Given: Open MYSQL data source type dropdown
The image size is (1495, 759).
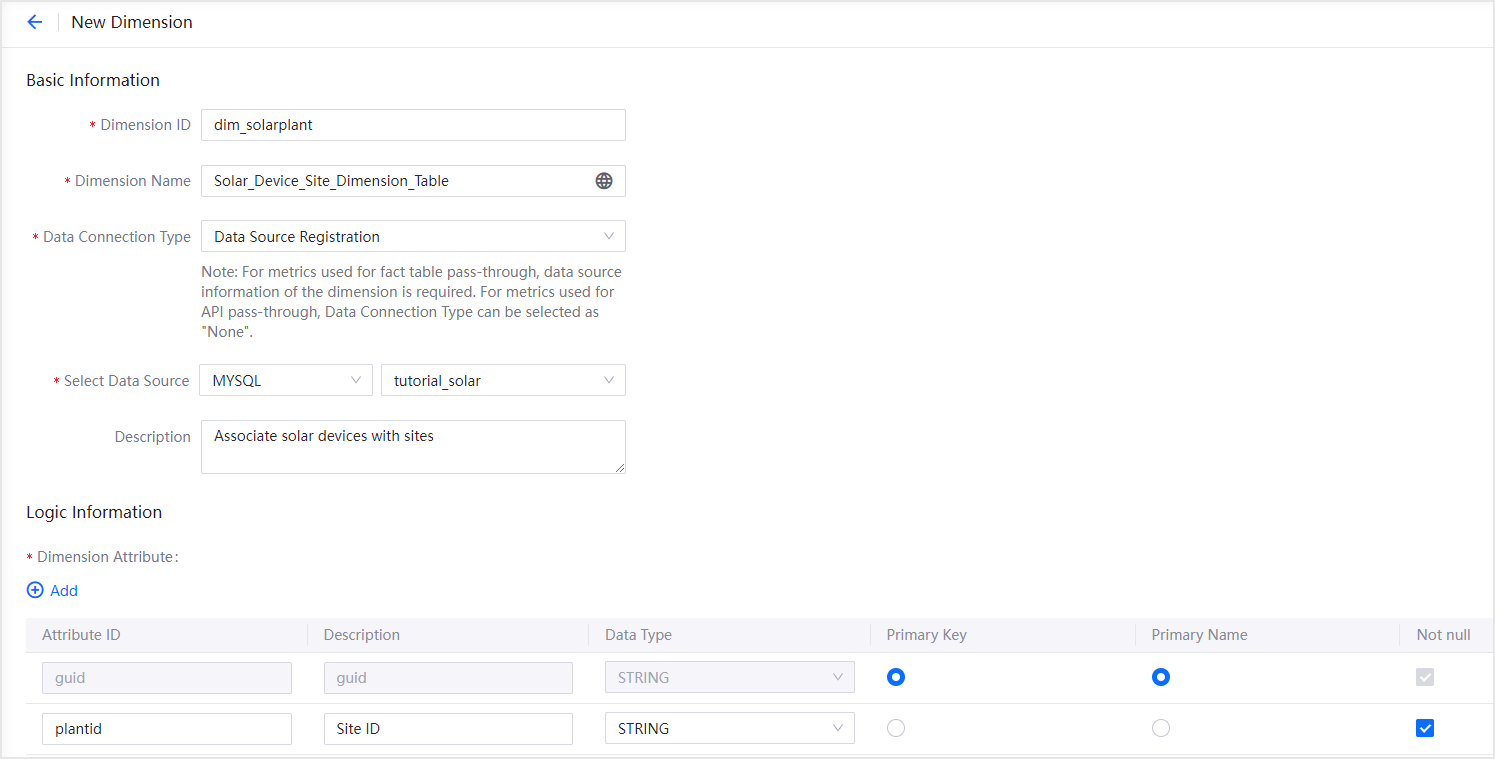Looking at the screenshot, I should (286, 380).
